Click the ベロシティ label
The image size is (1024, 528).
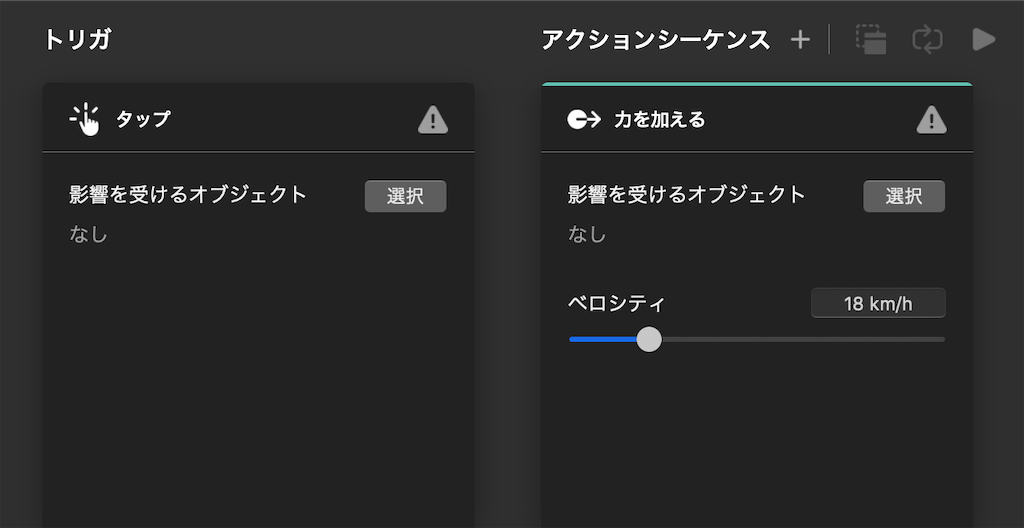point(616,303)
